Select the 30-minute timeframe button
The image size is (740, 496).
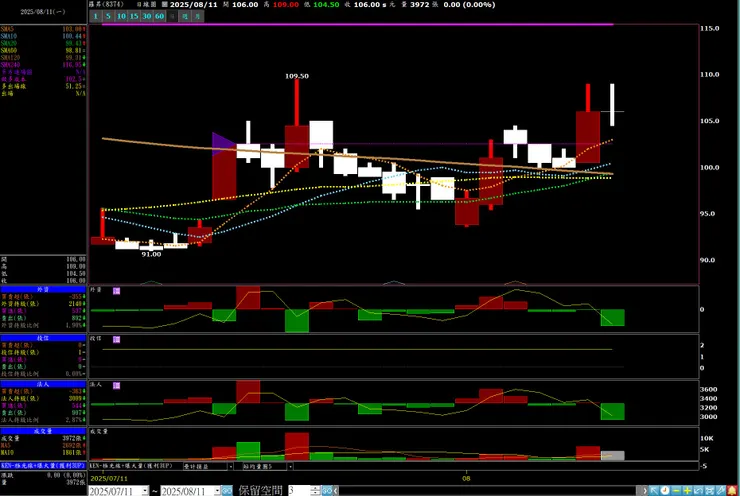[147, 17]
